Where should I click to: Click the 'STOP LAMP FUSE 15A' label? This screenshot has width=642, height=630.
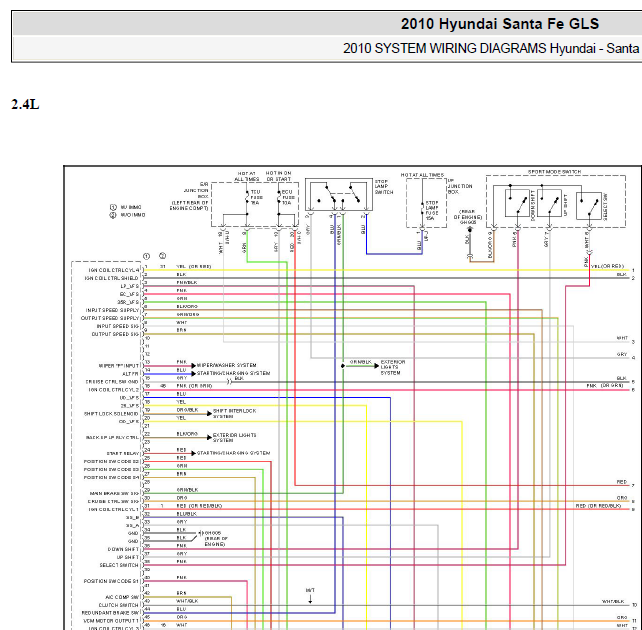tap(432, 211)
